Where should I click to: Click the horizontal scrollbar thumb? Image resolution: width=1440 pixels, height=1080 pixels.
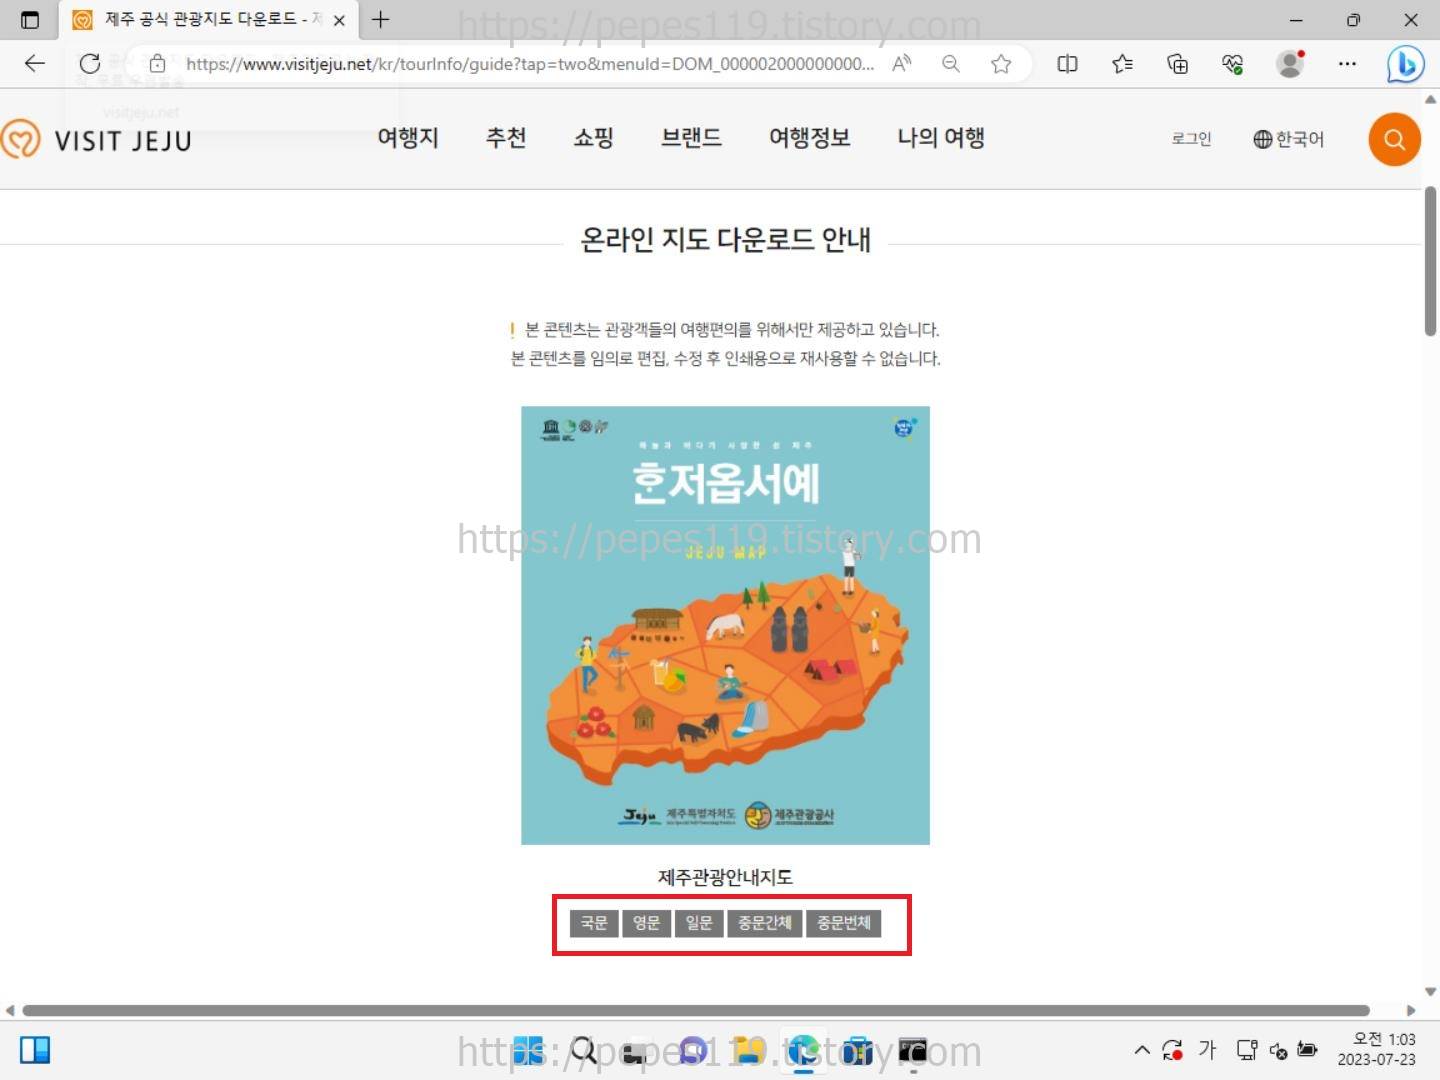(x=695, y=1010)
